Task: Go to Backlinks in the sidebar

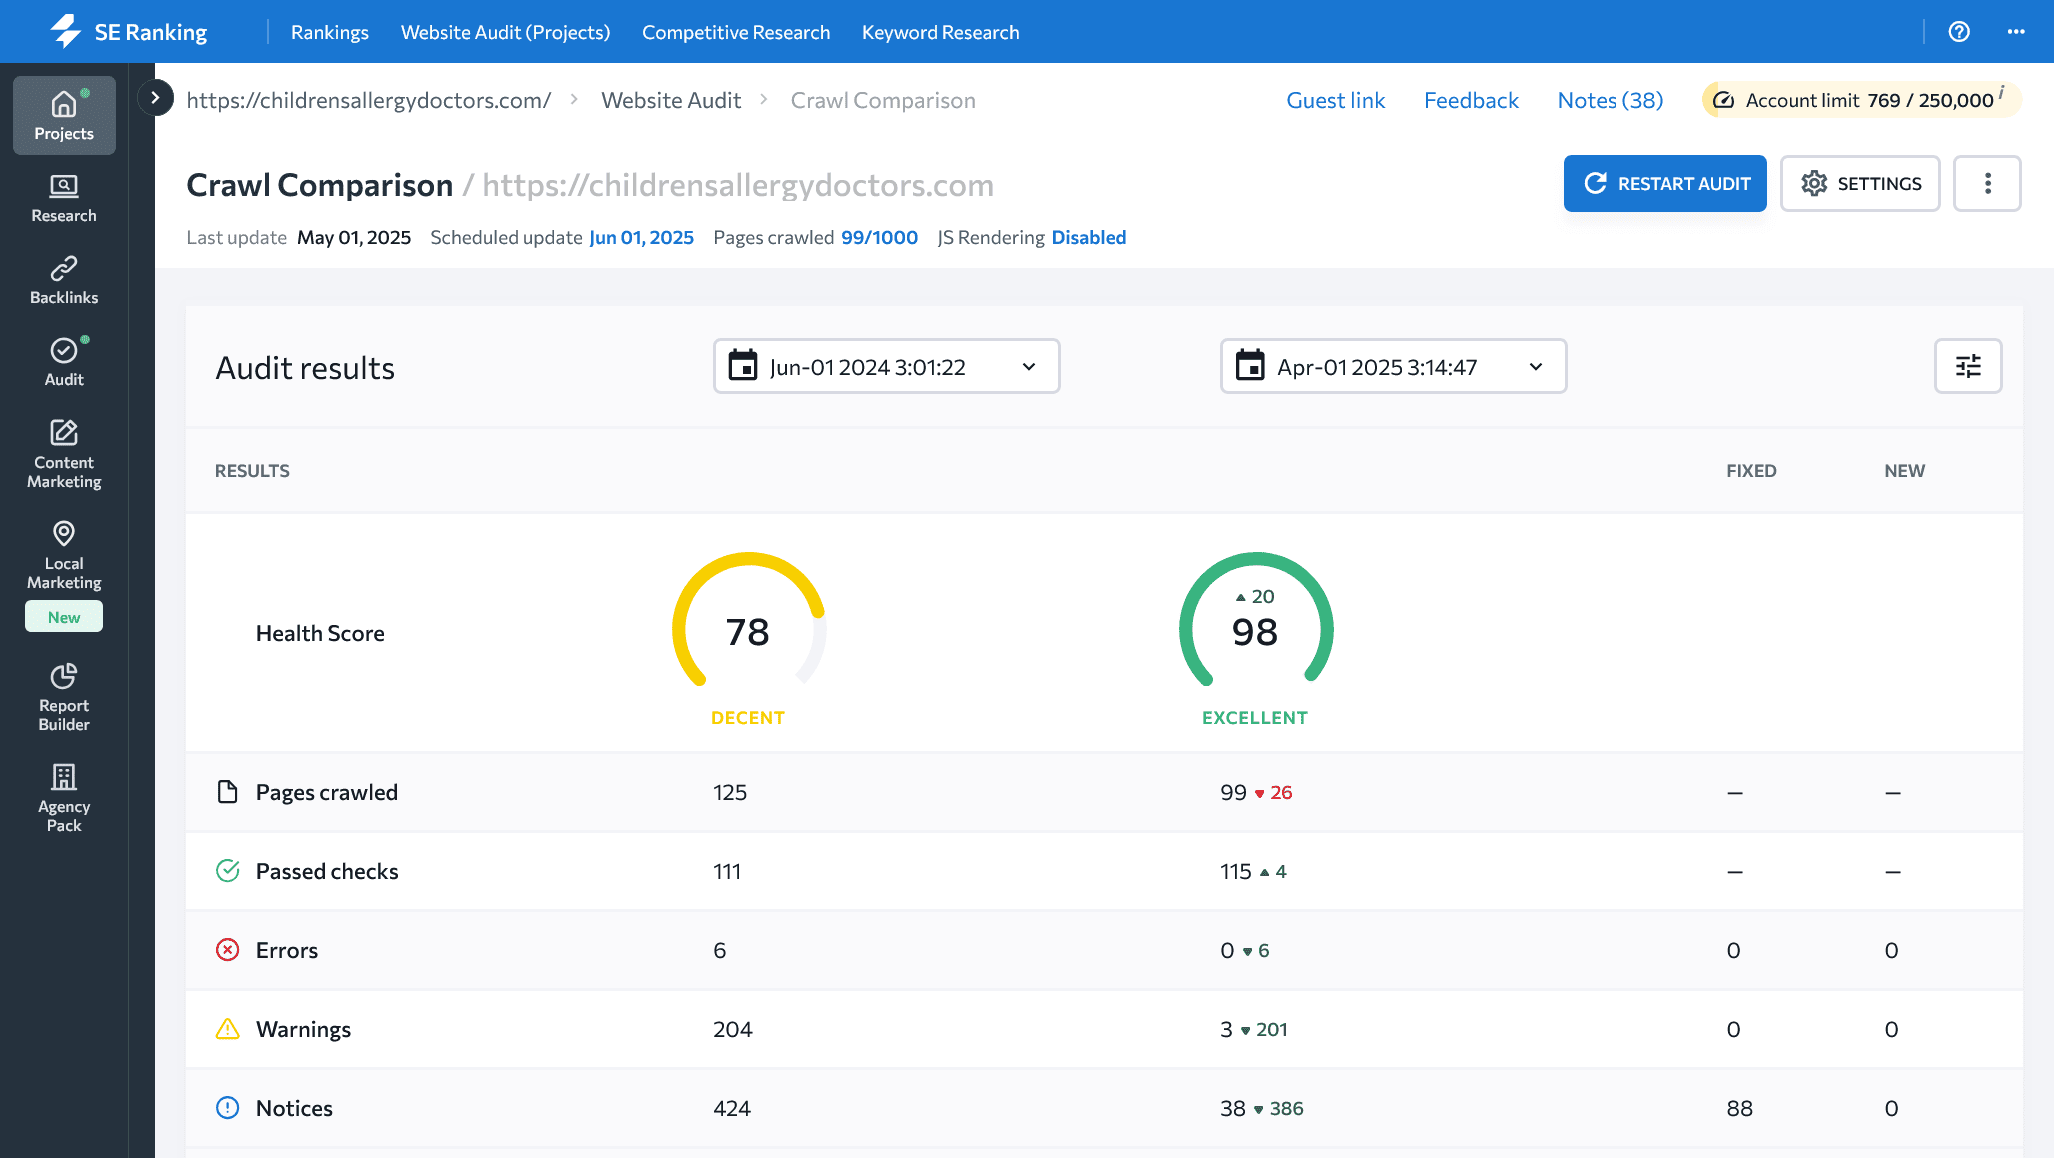Action: pyautogui.click(x=64, y=280)
